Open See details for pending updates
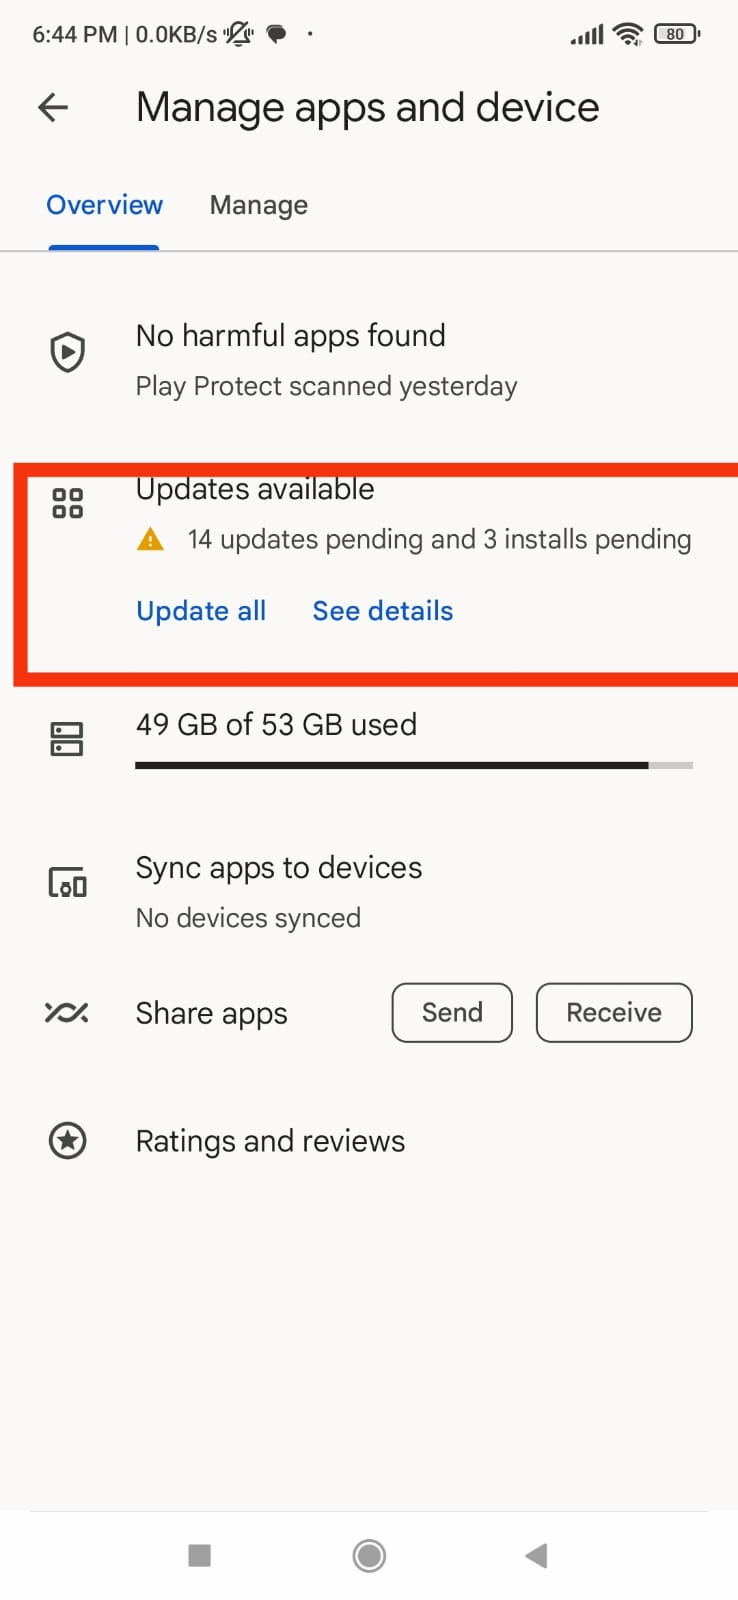738x1600 pixels. (x=383, y=611)
